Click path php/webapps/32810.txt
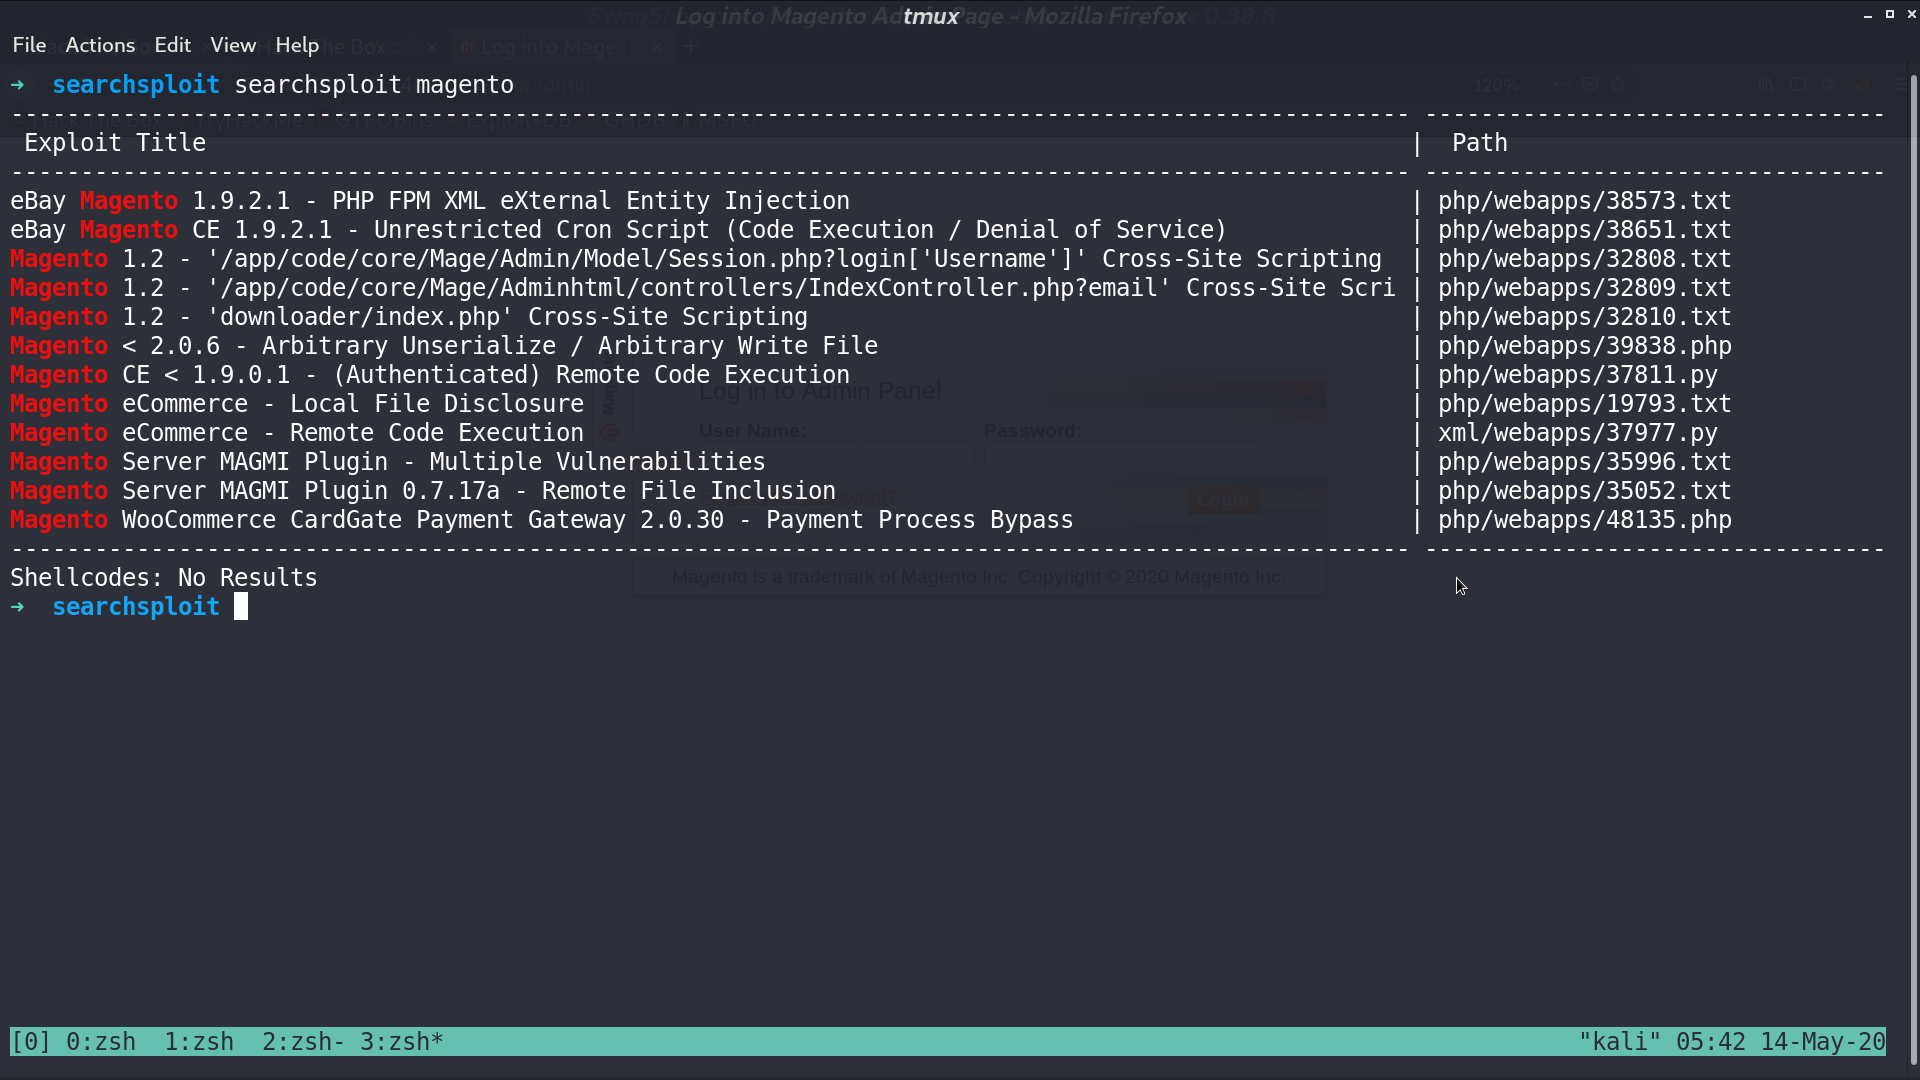Viewport: 1920px width, 1080px height. coord(1585,317)
